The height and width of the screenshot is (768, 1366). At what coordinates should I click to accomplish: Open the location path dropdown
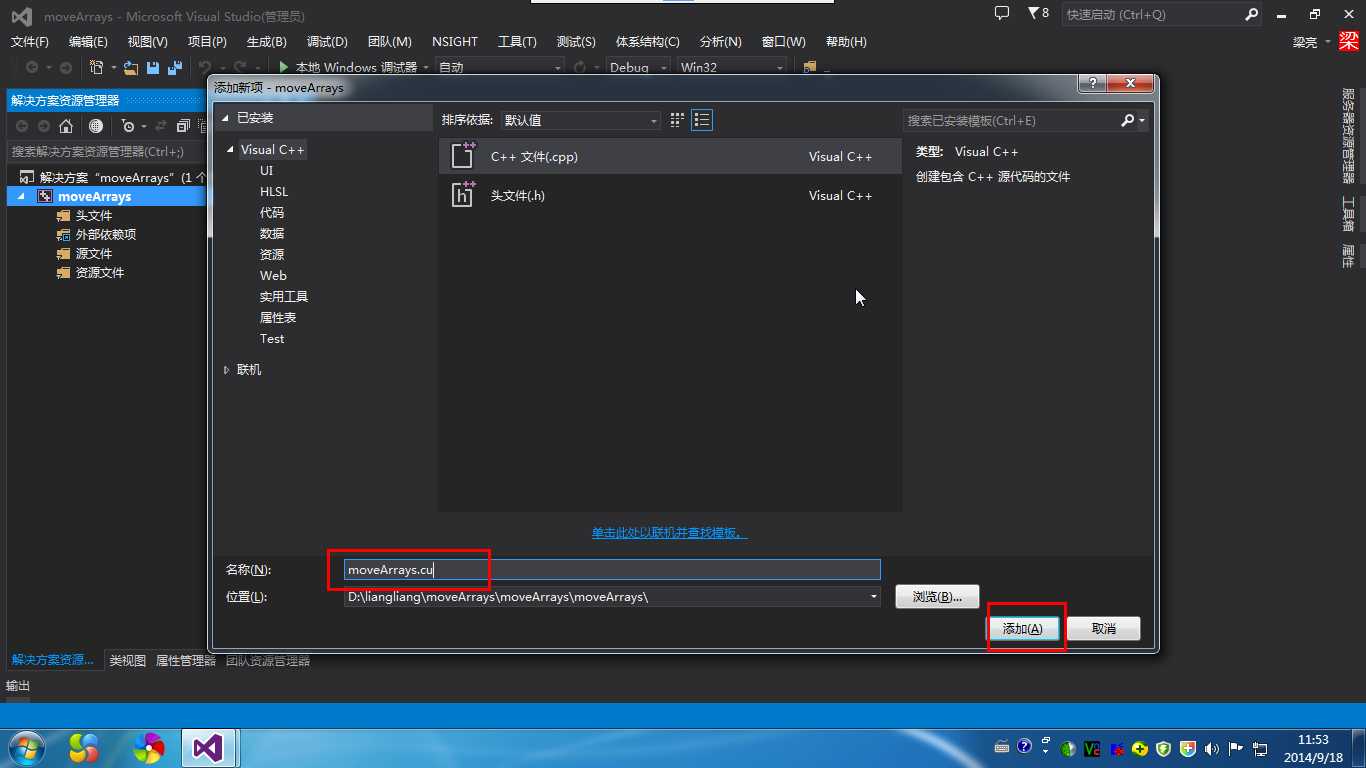(873, 597)
